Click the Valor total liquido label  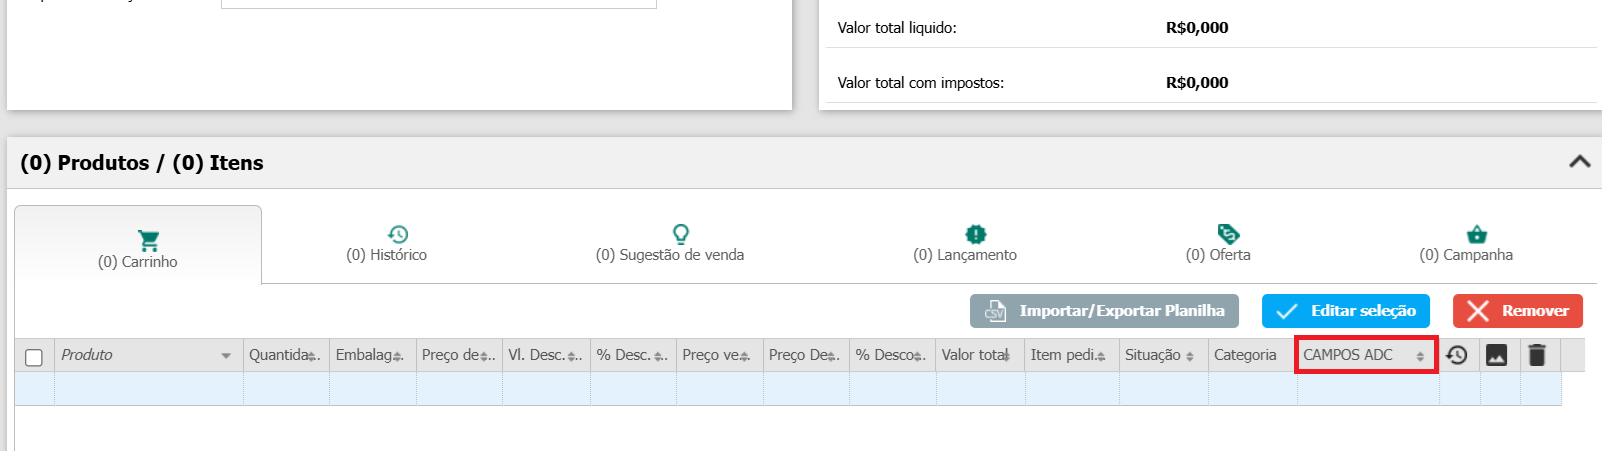(897, 28)
